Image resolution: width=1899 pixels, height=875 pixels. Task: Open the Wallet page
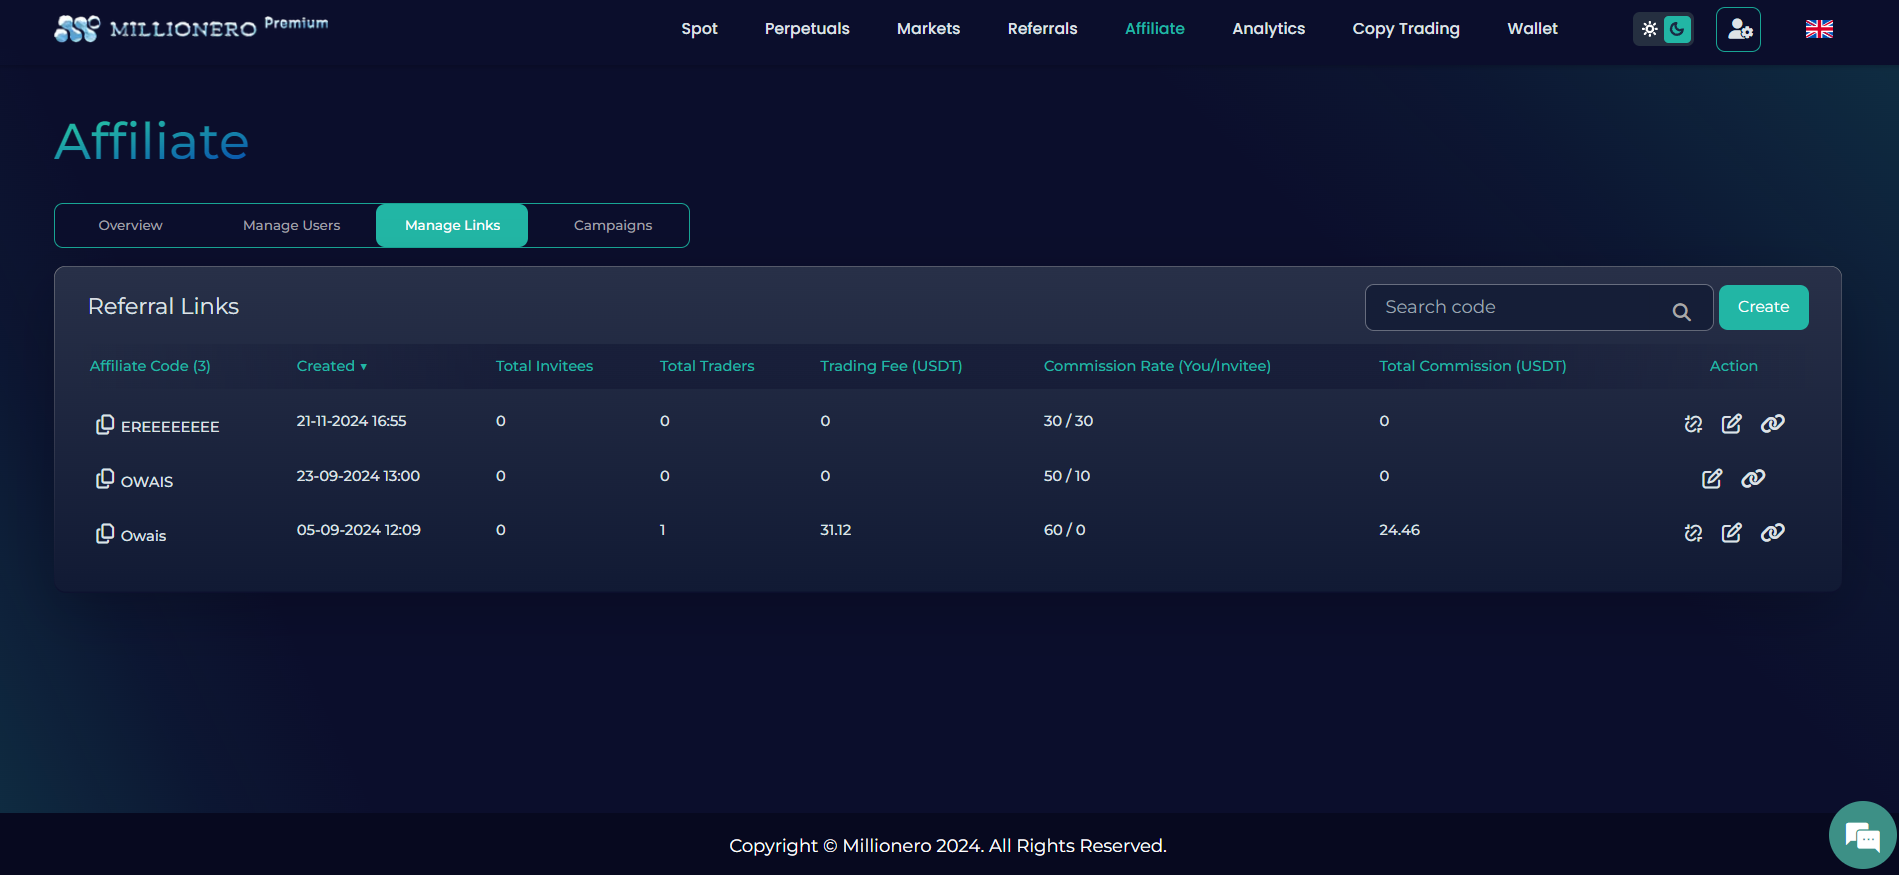(x=1532, y=29)
